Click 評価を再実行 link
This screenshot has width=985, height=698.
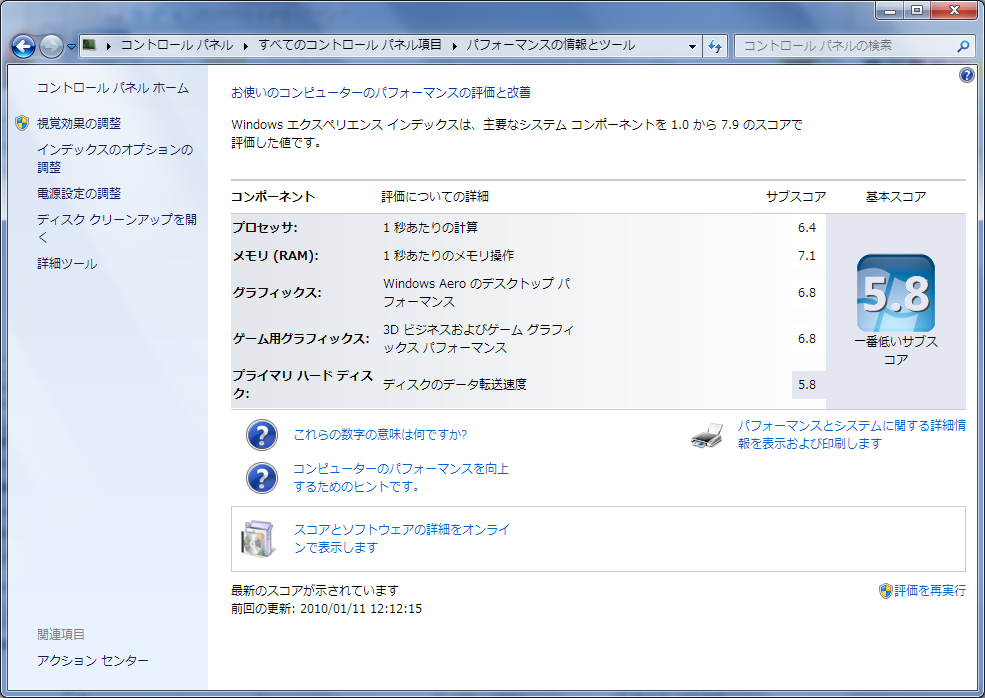[x=930, y=591]
